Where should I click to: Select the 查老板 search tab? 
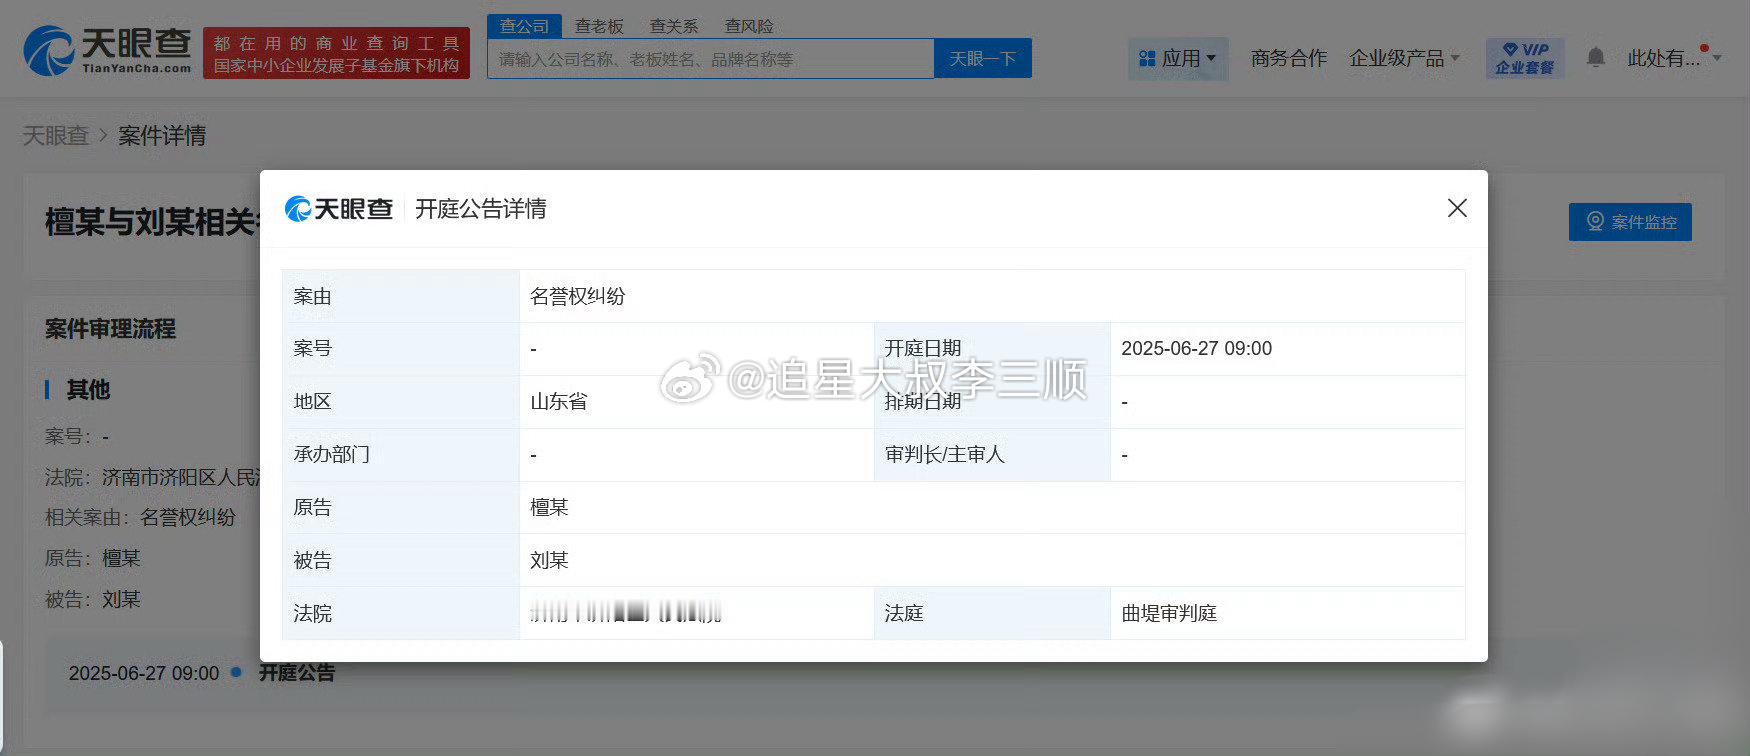point(599,26)
